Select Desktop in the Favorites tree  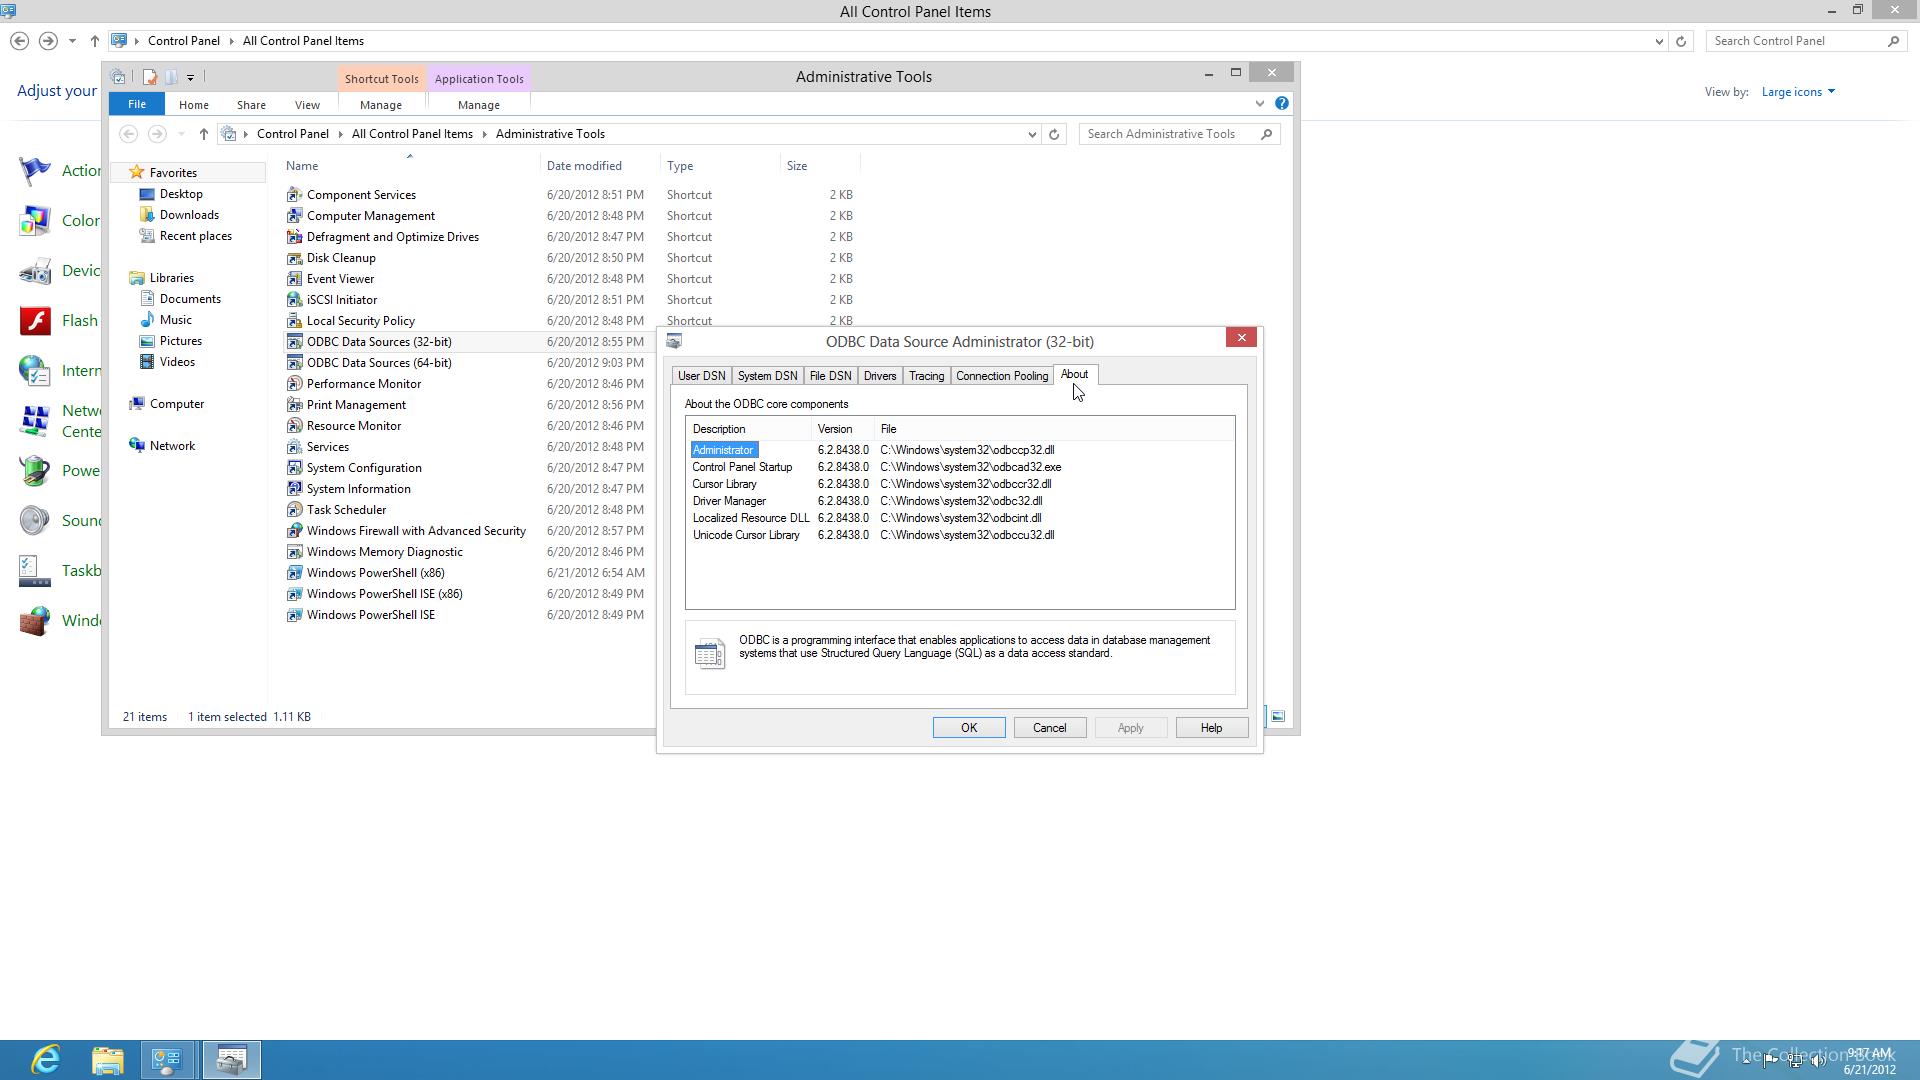coord(181,194)
